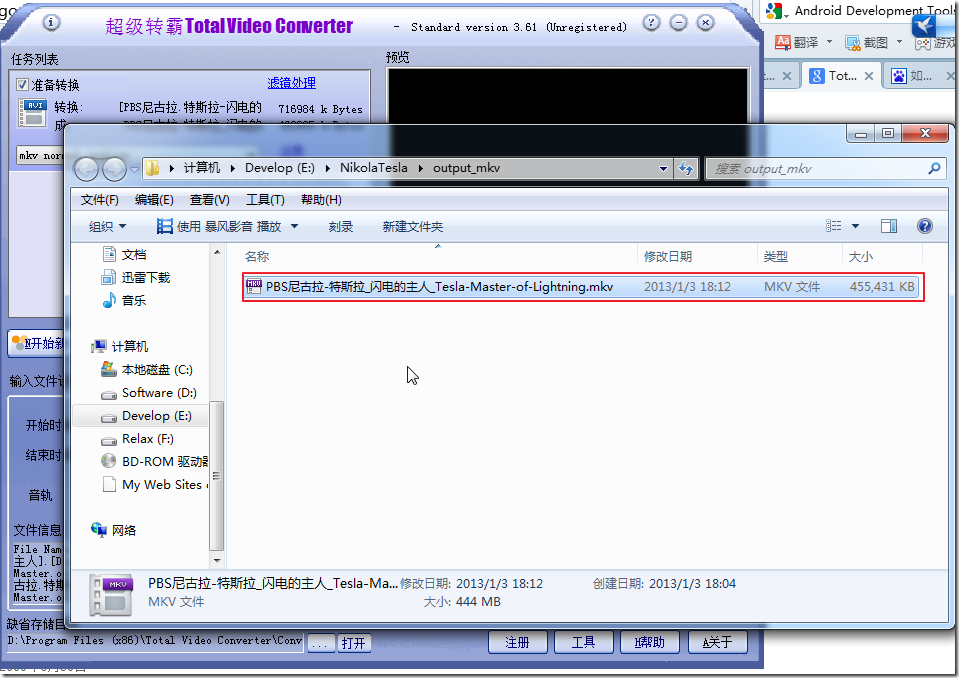Open the 编辑(E) menu
The image size is (959, 678).
click(154, 200)
